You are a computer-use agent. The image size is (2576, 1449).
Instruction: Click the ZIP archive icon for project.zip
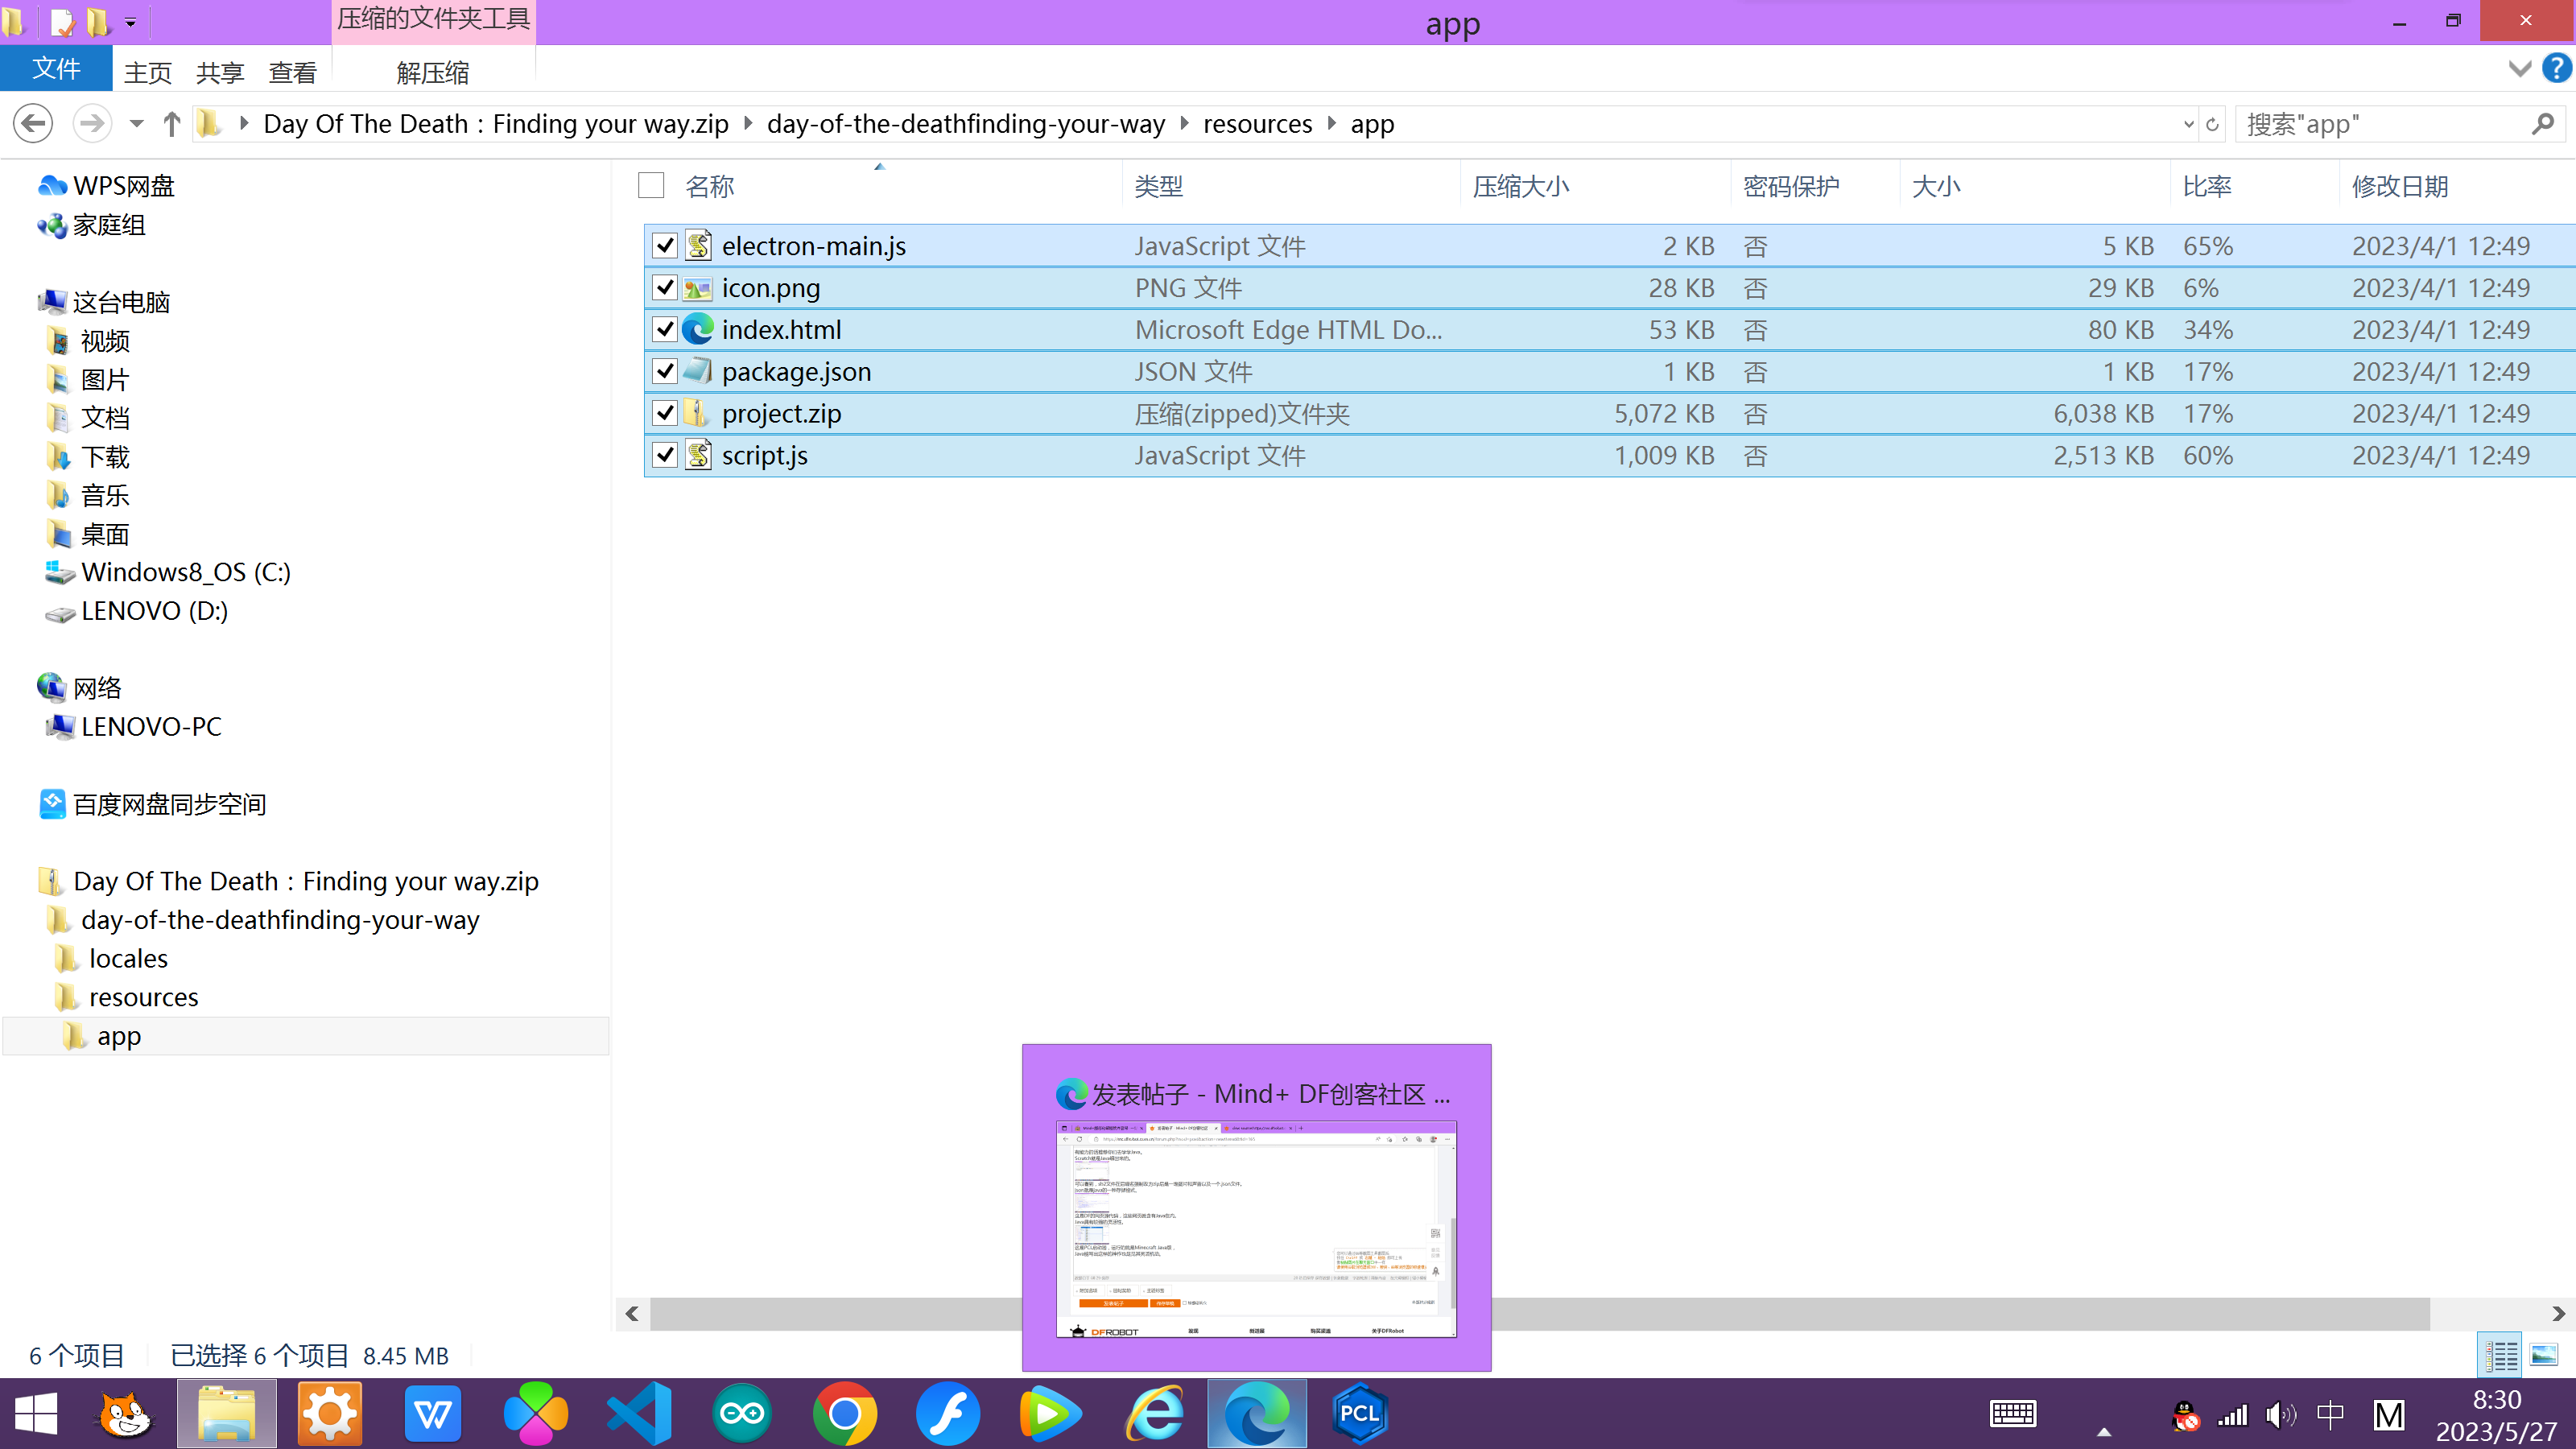coord(700,412)
